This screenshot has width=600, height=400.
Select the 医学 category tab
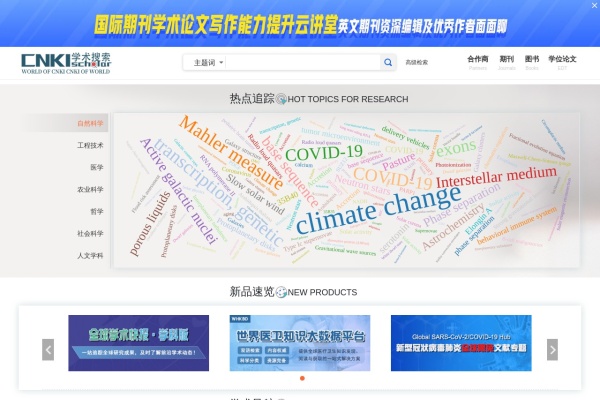click(96, 167)
